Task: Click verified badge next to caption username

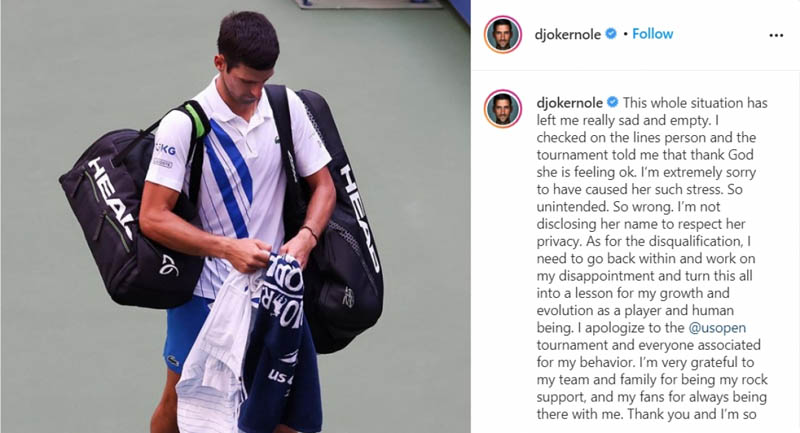Action: (x=613, y=103)
